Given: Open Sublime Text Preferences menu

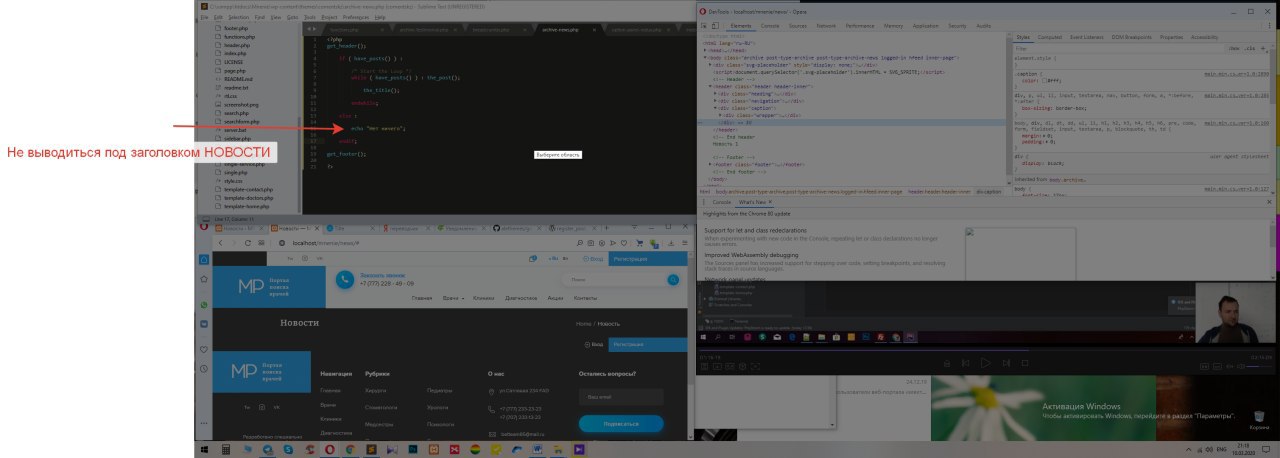Looking at the screenshot, I should (x=356, y=17).
